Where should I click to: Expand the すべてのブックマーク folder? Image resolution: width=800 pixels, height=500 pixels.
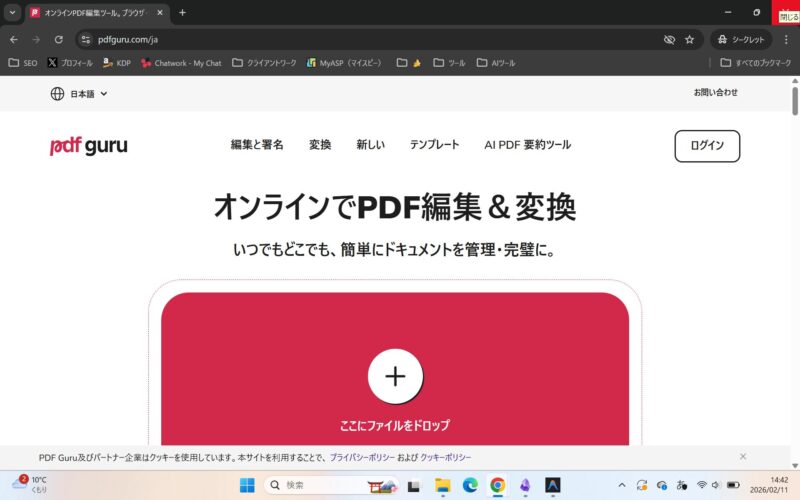(755, 62)
